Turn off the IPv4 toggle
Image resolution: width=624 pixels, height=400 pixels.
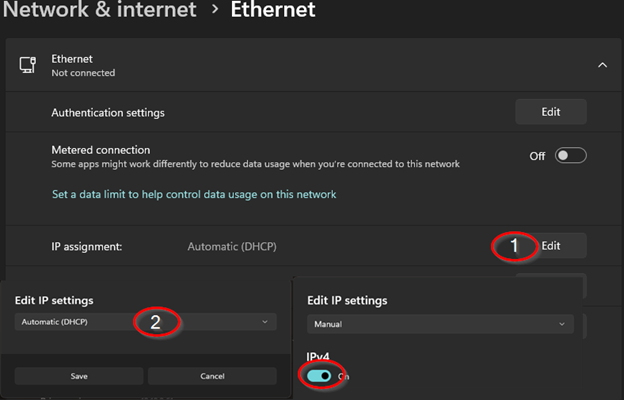click(x=319, y=376)
